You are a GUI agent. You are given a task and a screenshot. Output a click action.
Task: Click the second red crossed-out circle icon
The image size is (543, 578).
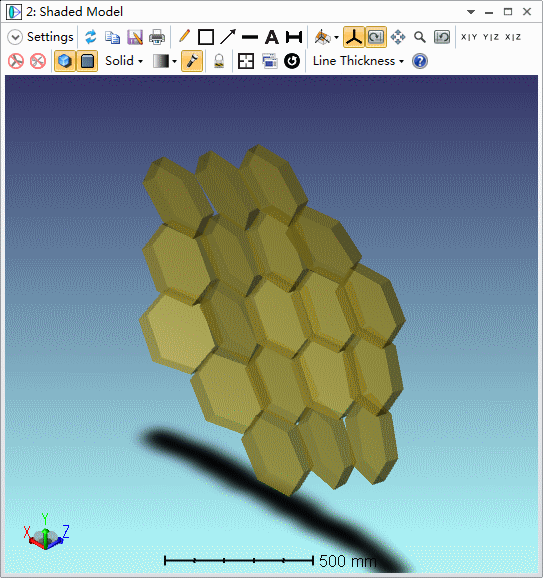[38, 61]
